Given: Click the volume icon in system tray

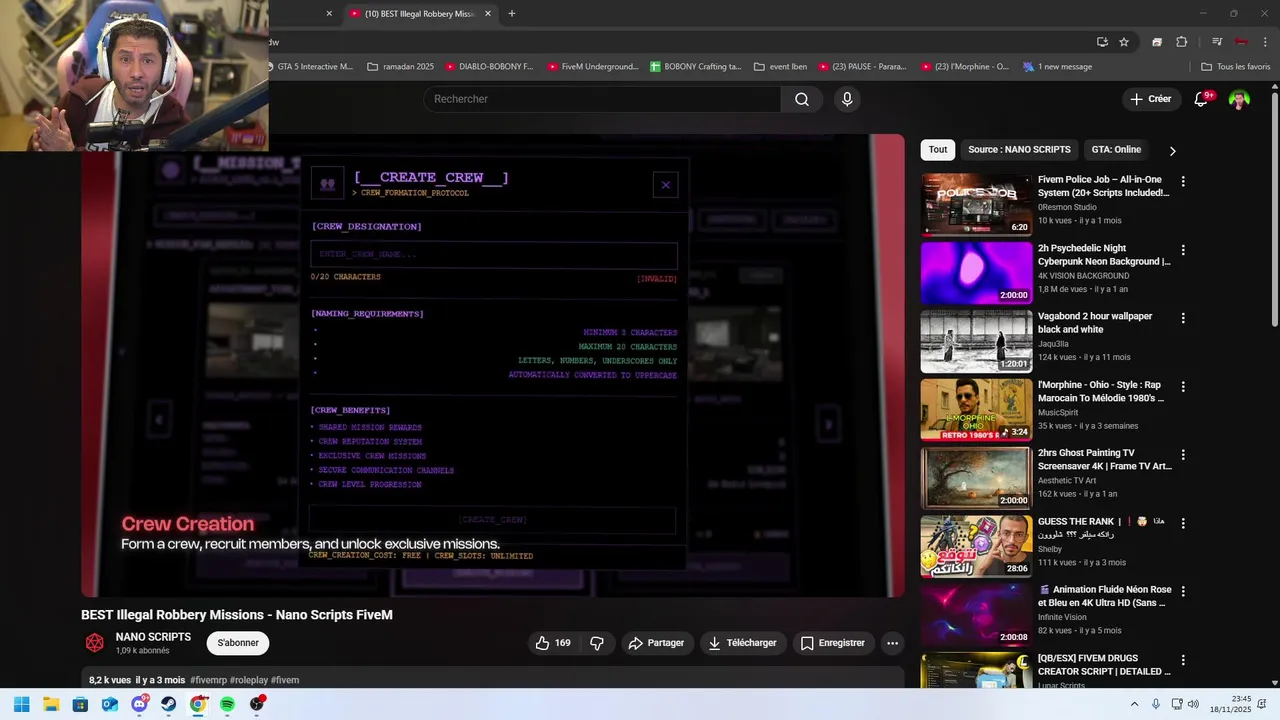Looking at the screenshot, I should (1193, 704).
